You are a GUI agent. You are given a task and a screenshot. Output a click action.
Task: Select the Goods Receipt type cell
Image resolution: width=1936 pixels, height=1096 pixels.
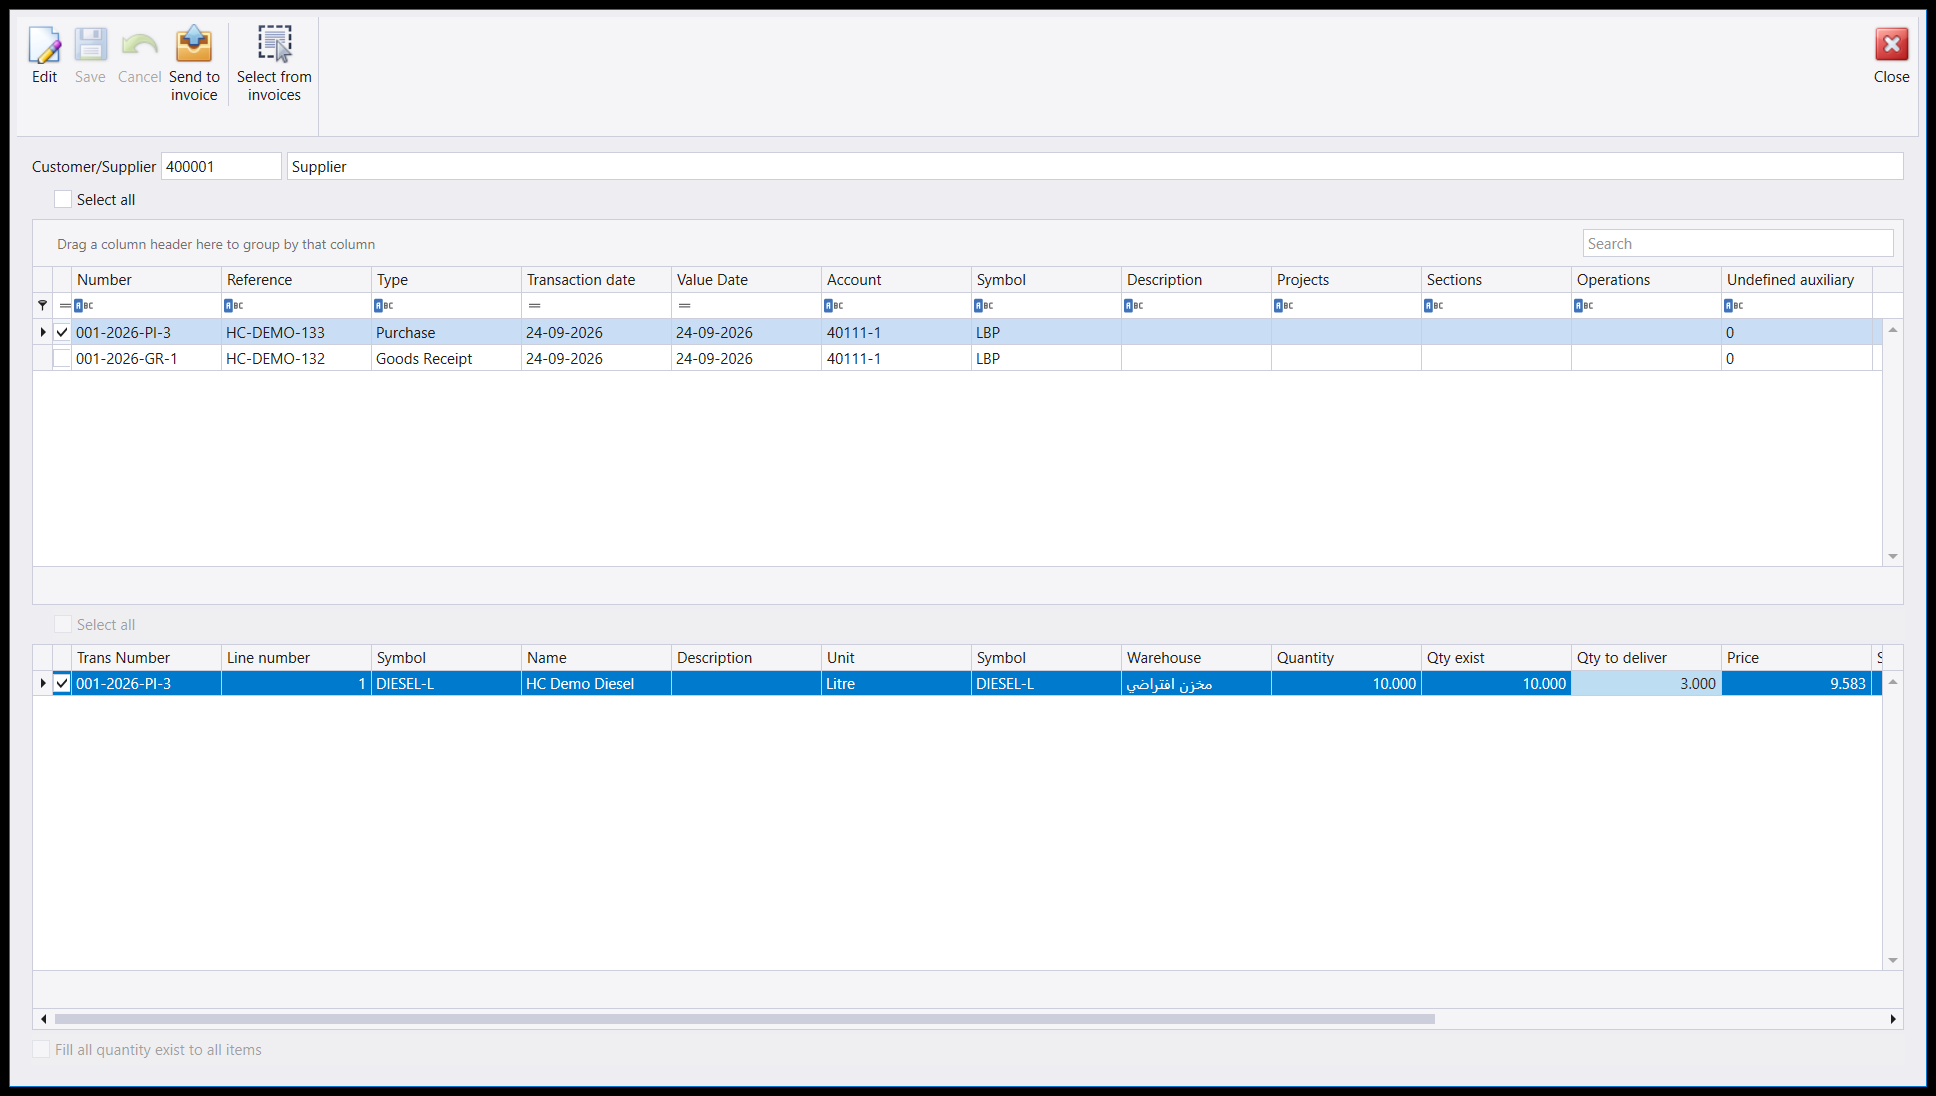pos(446,358)
